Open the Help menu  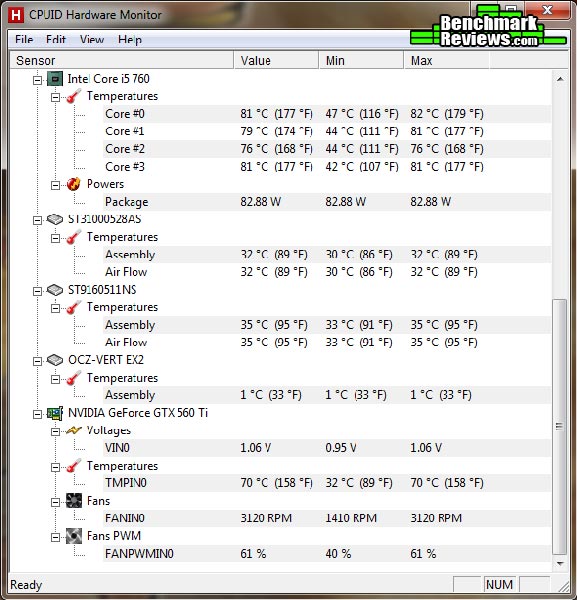pos(130,39)
